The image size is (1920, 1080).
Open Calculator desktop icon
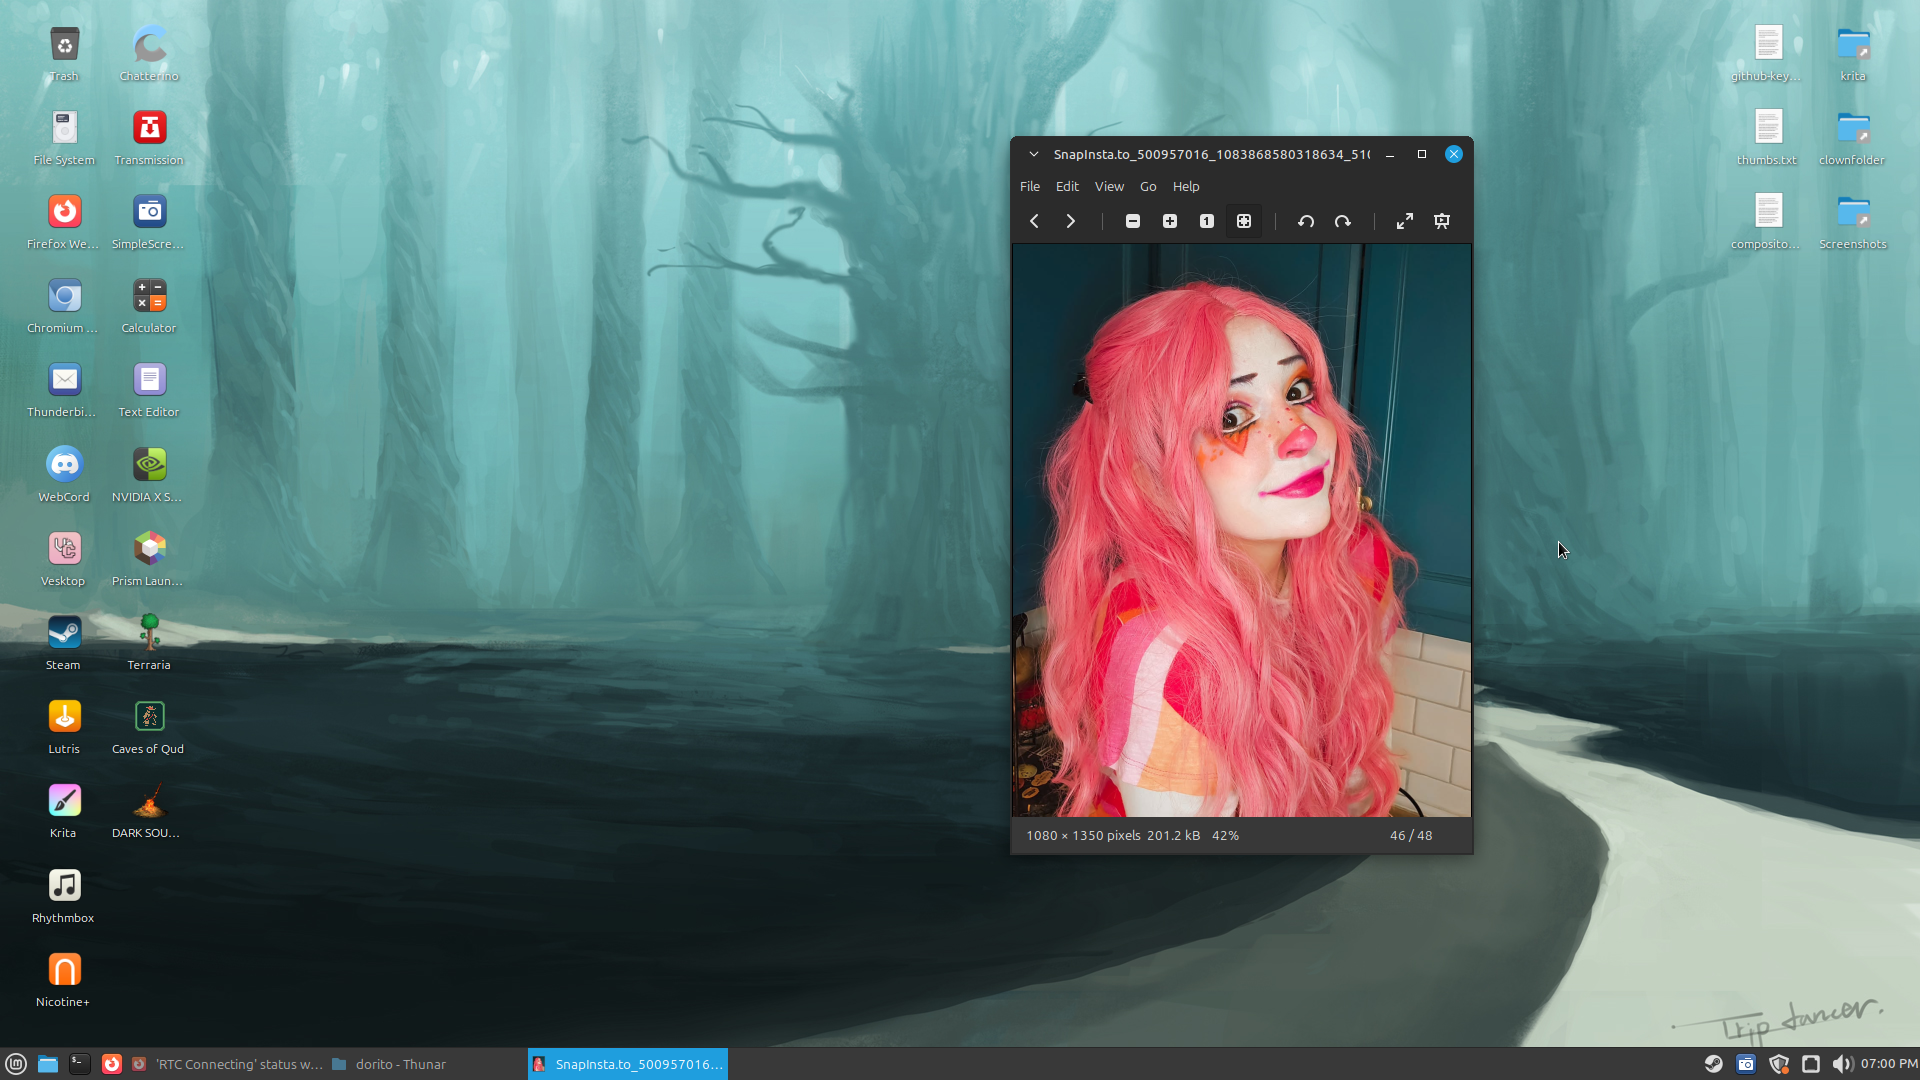(149, 306)
